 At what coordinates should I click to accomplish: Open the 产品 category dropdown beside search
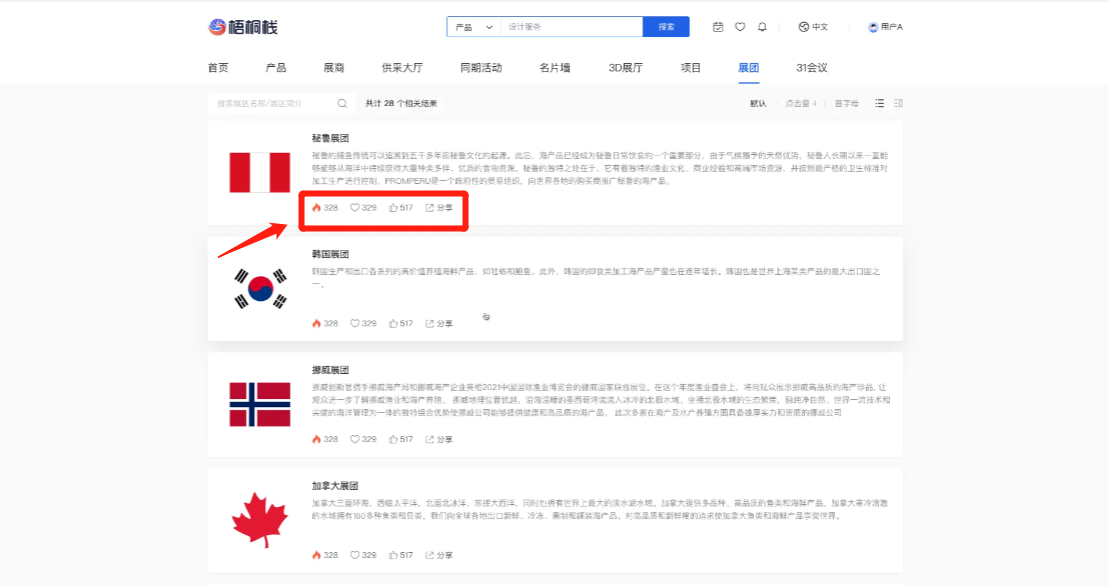(473, 27)
